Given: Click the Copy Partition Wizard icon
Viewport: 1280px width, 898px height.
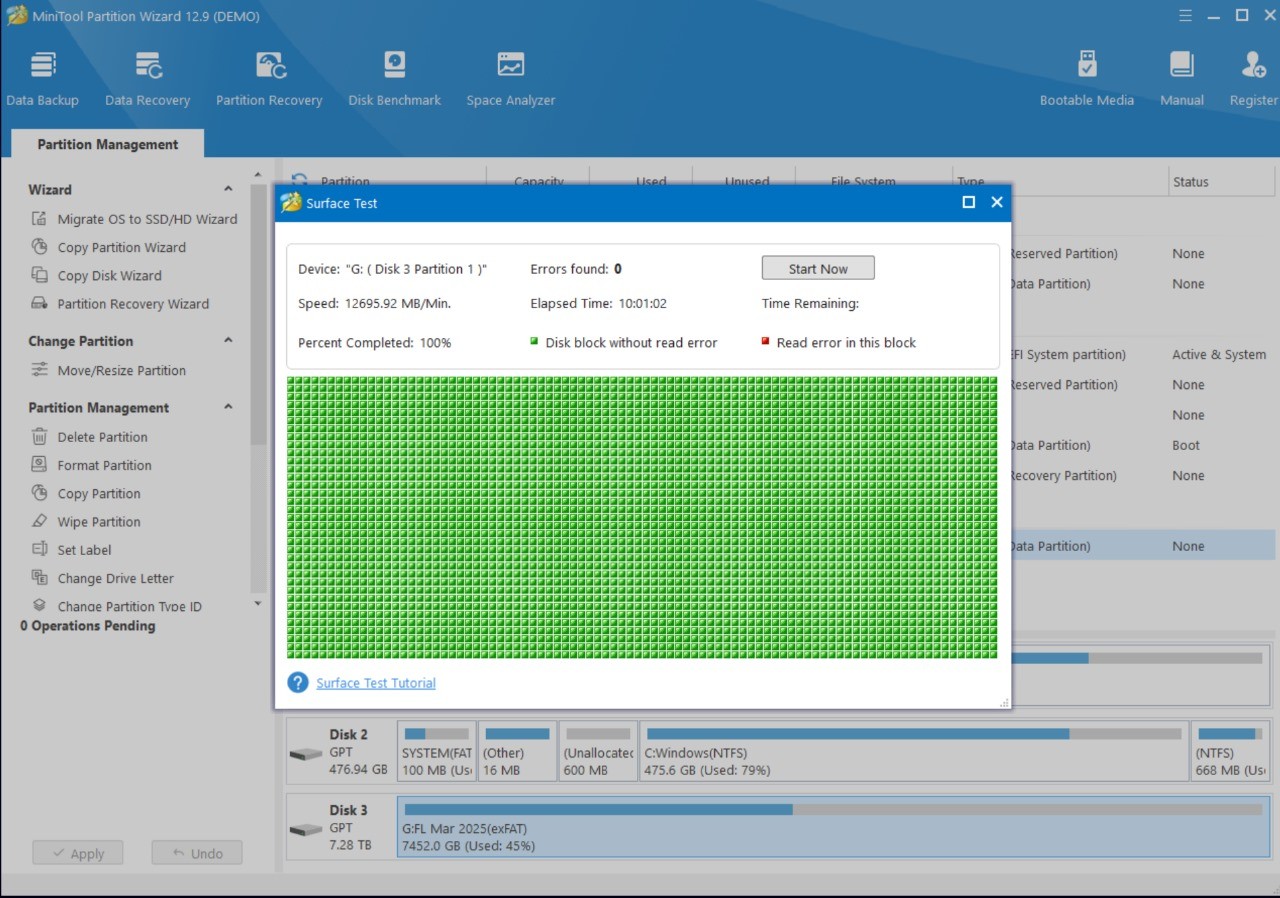Looking at the screenshot, I should 39,247.
